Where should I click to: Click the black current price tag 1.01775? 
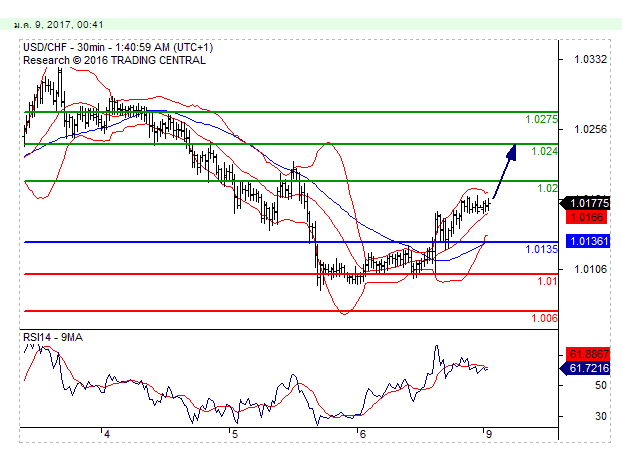click(585, 203)
